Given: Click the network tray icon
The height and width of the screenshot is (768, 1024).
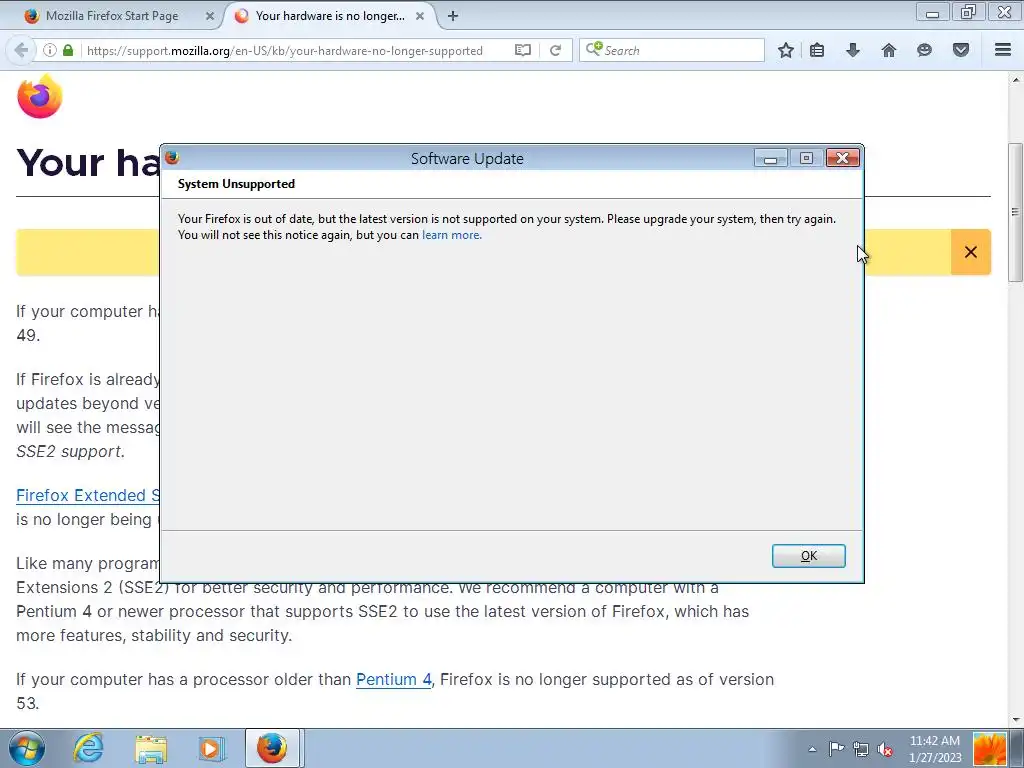Looking at the screenshot, I should coord(861,749).
